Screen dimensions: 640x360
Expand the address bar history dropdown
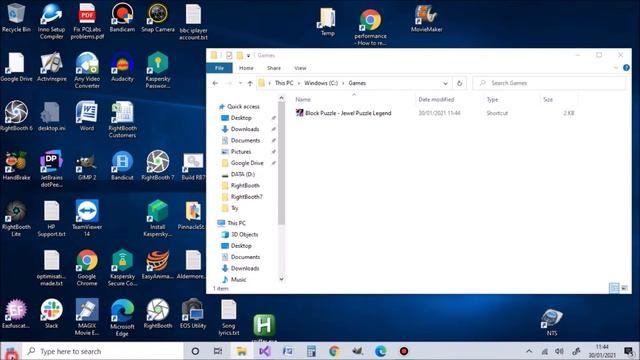[445, 83]
